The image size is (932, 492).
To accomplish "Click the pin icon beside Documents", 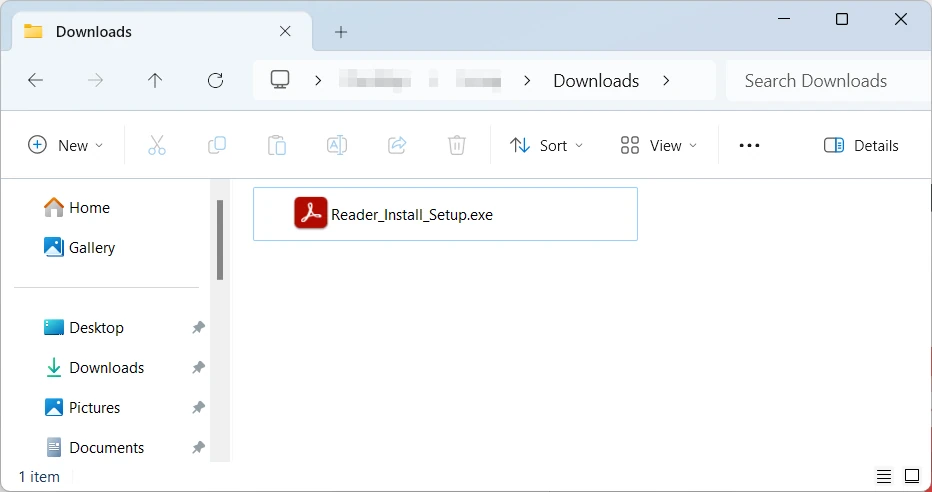I will [199, 447].
